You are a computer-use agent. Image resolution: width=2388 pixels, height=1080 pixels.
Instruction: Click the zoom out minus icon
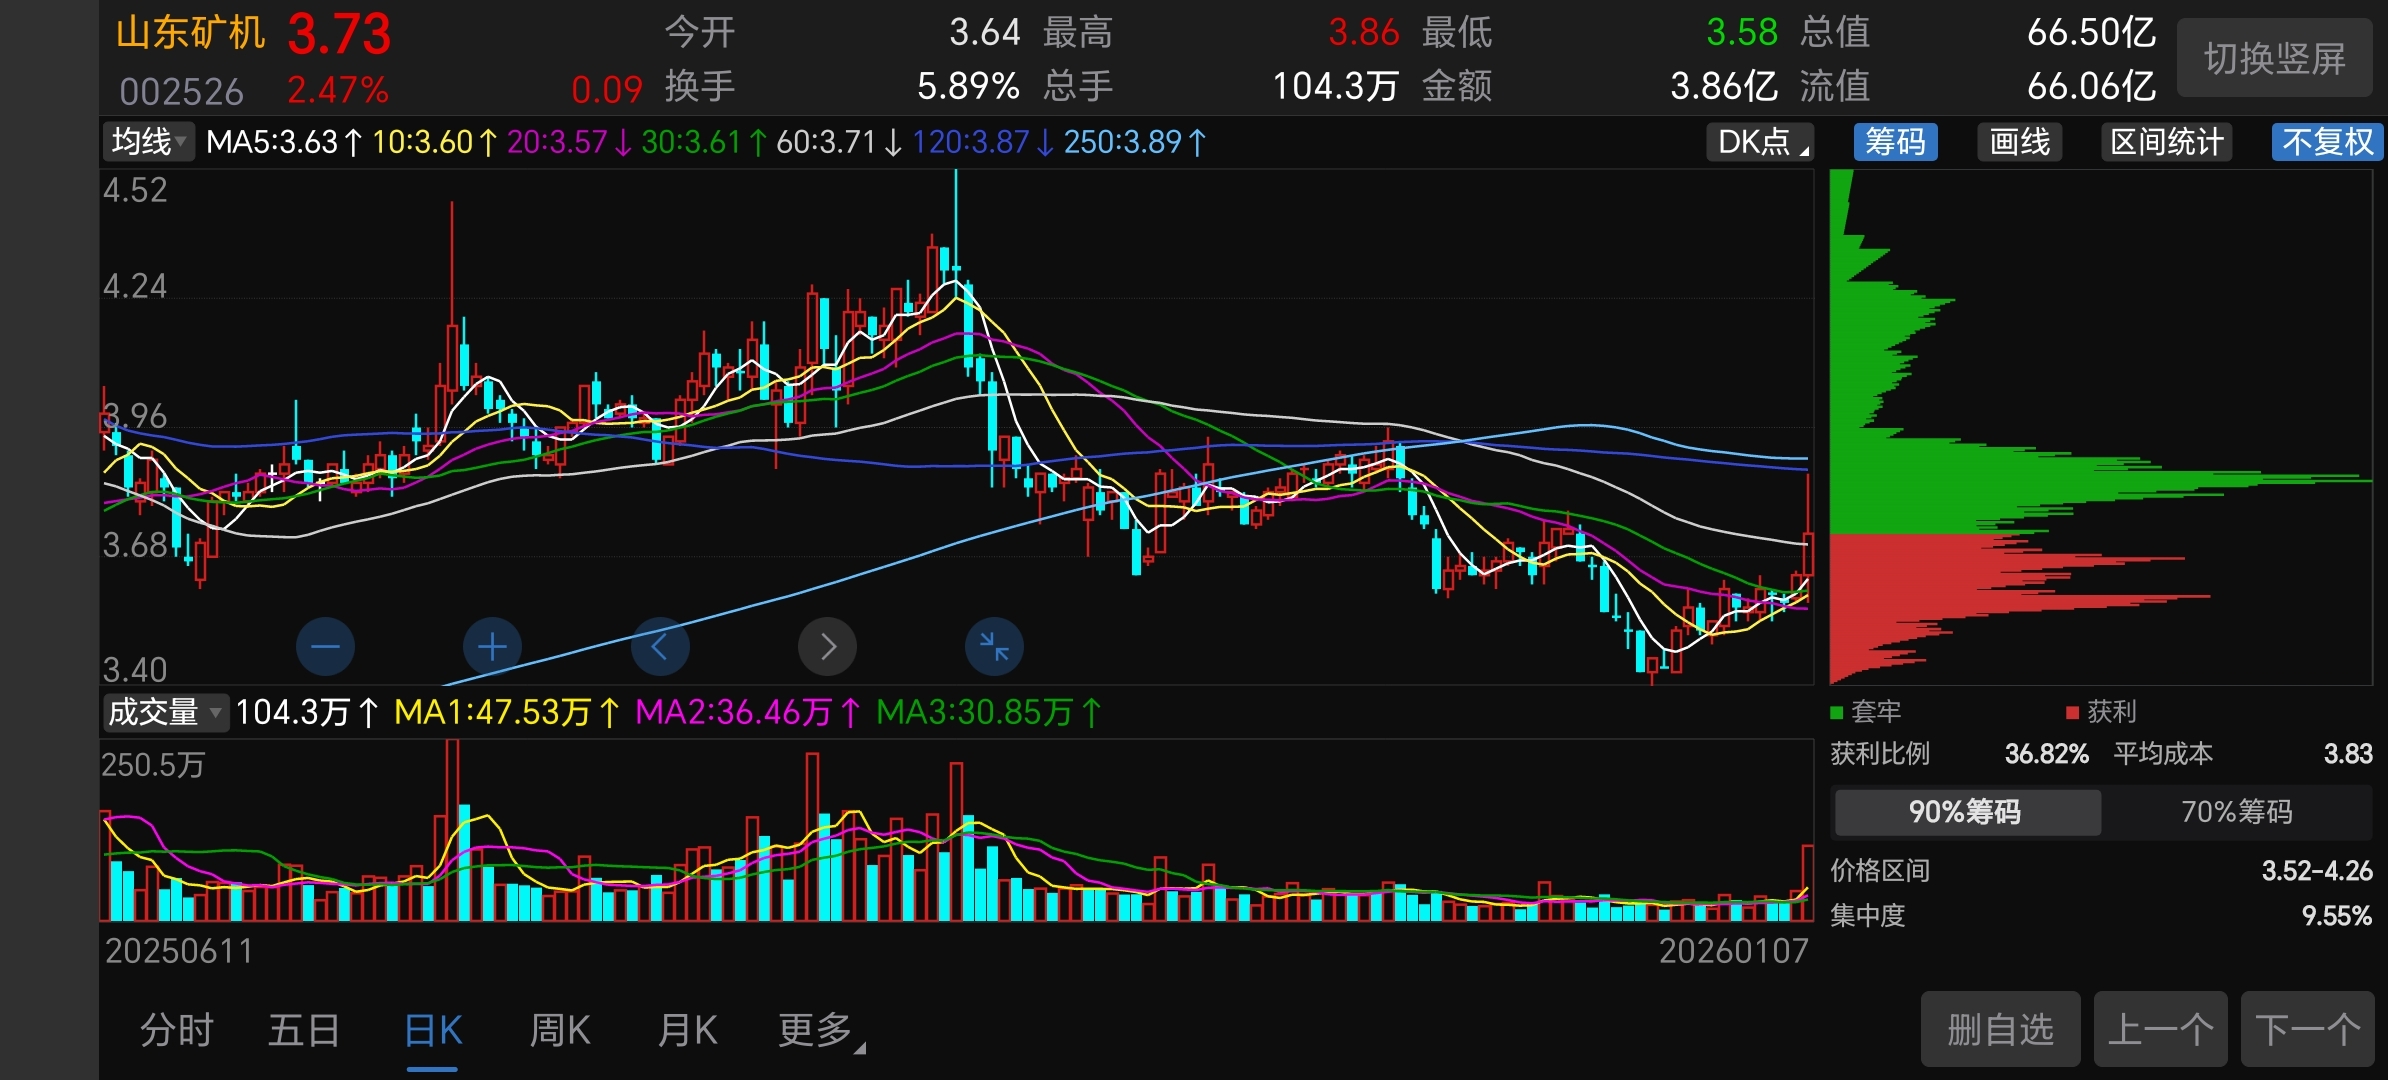pos(325,647)
